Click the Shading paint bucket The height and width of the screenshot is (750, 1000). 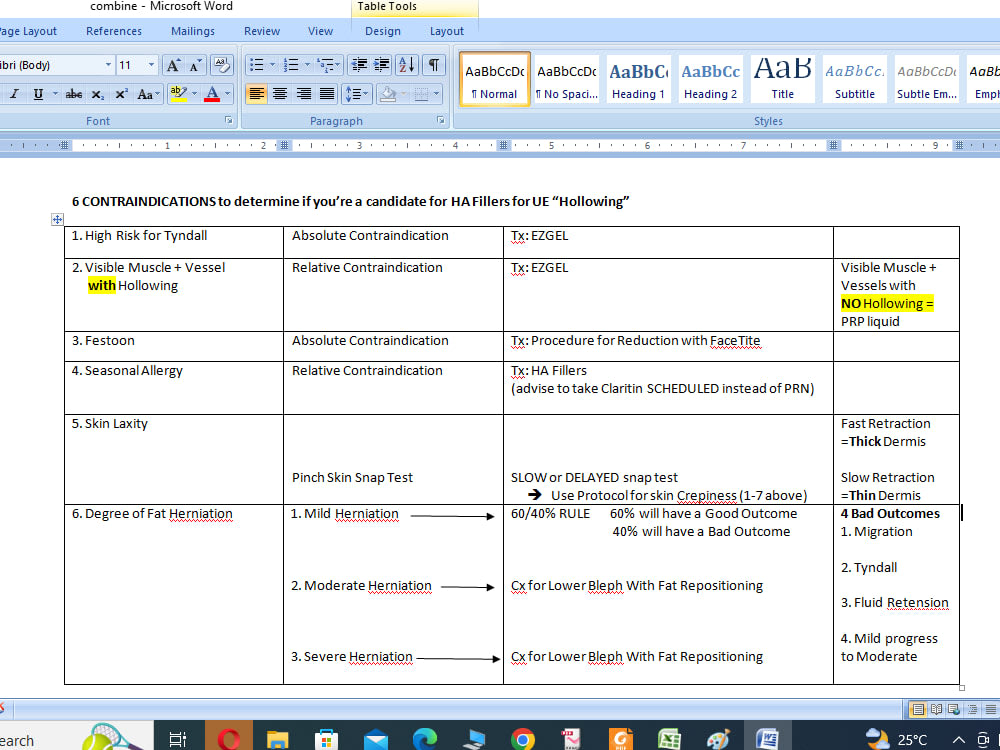387,94
